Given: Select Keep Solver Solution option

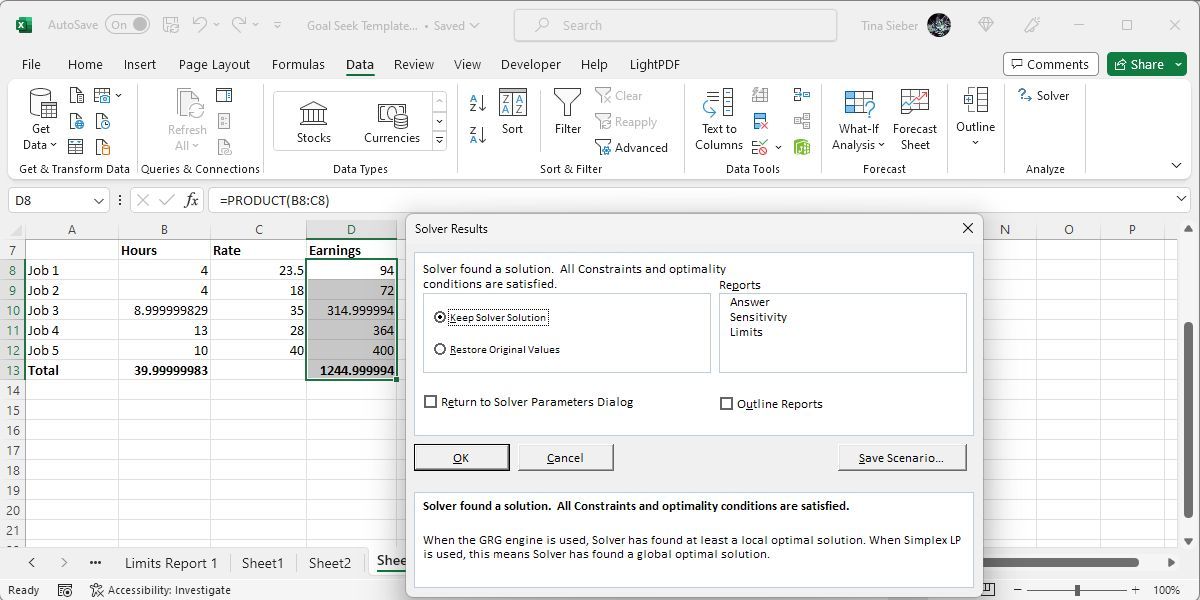Looking at the screenshot, I should pos(440,317).
